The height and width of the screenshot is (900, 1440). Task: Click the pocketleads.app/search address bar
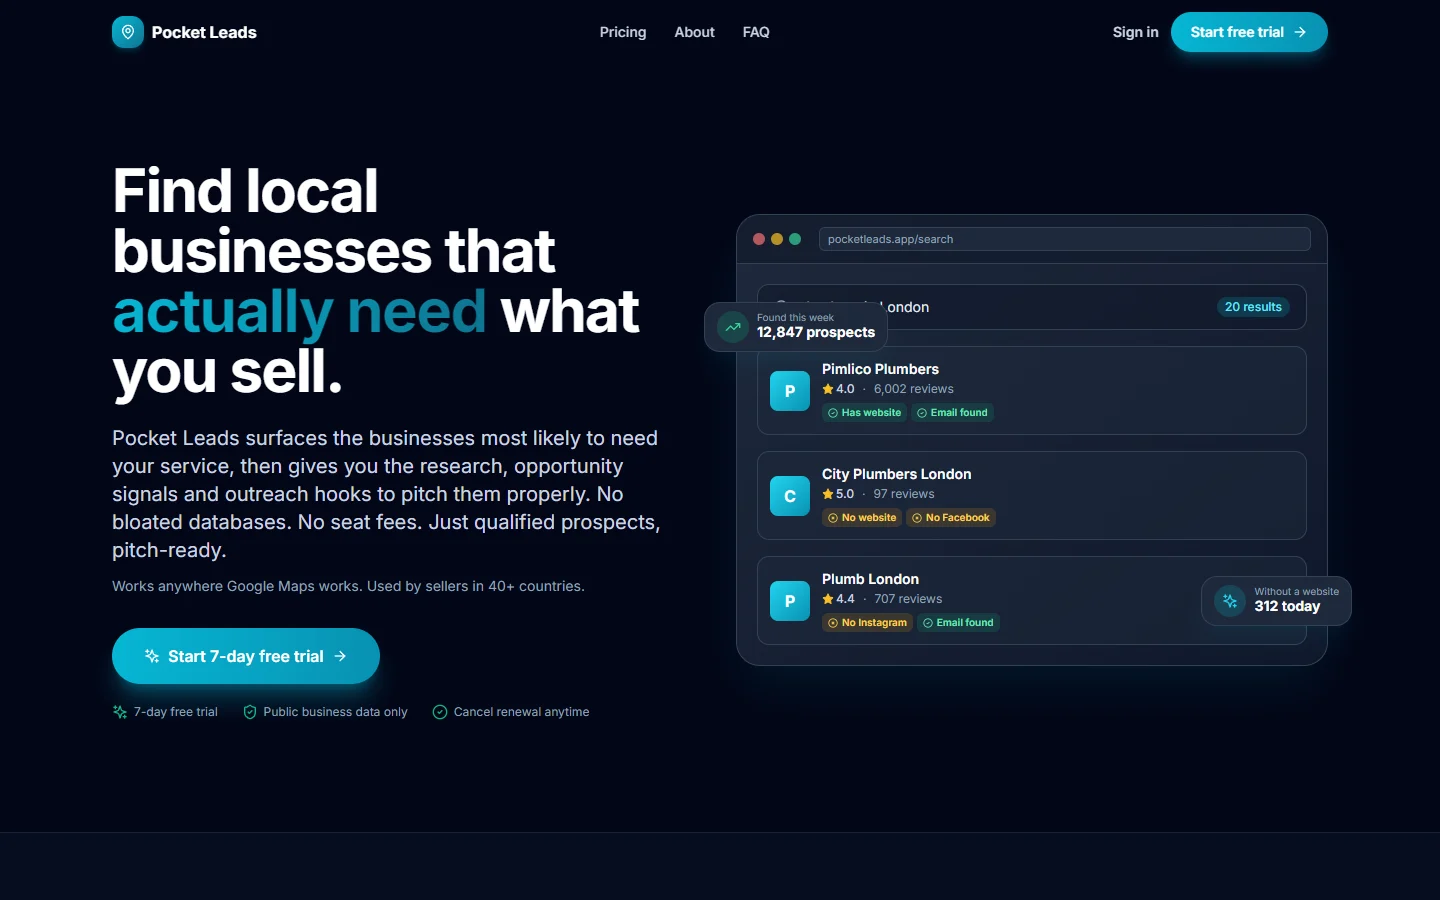pos(1064,239)
